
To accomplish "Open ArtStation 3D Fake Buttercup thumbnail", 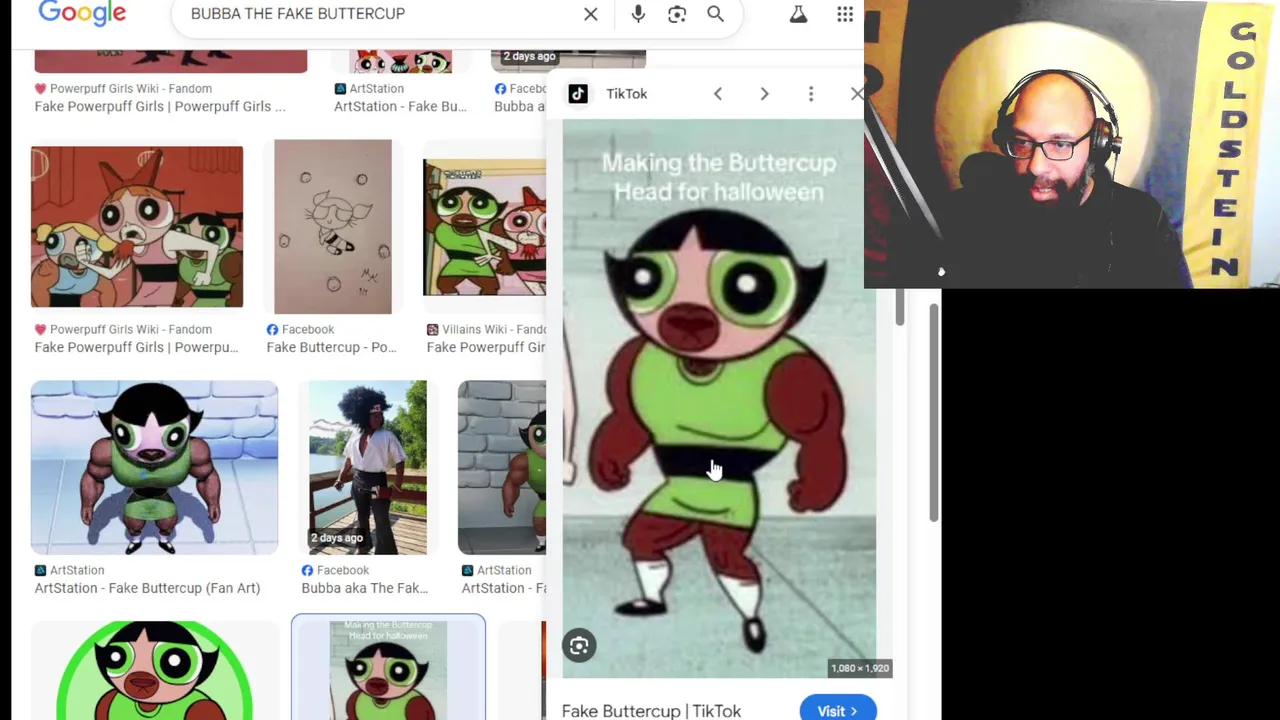I will (x=154, y=467).
